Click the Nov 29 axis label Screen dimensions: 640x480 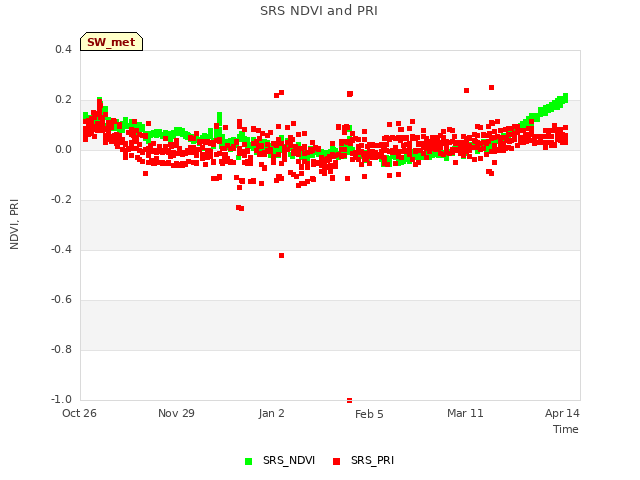click(176, 413)
